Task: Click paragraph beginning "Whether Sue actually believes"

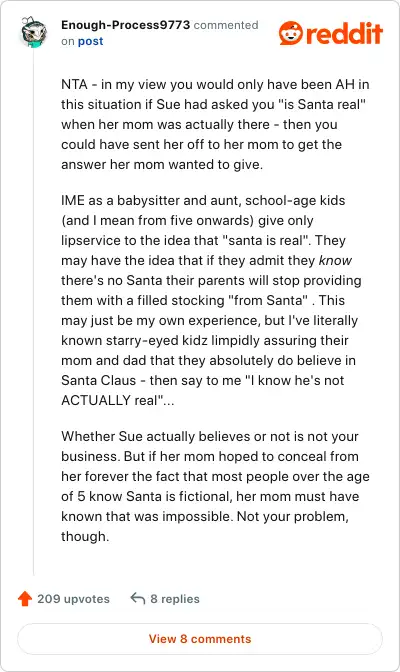Action: coord(215,486)
